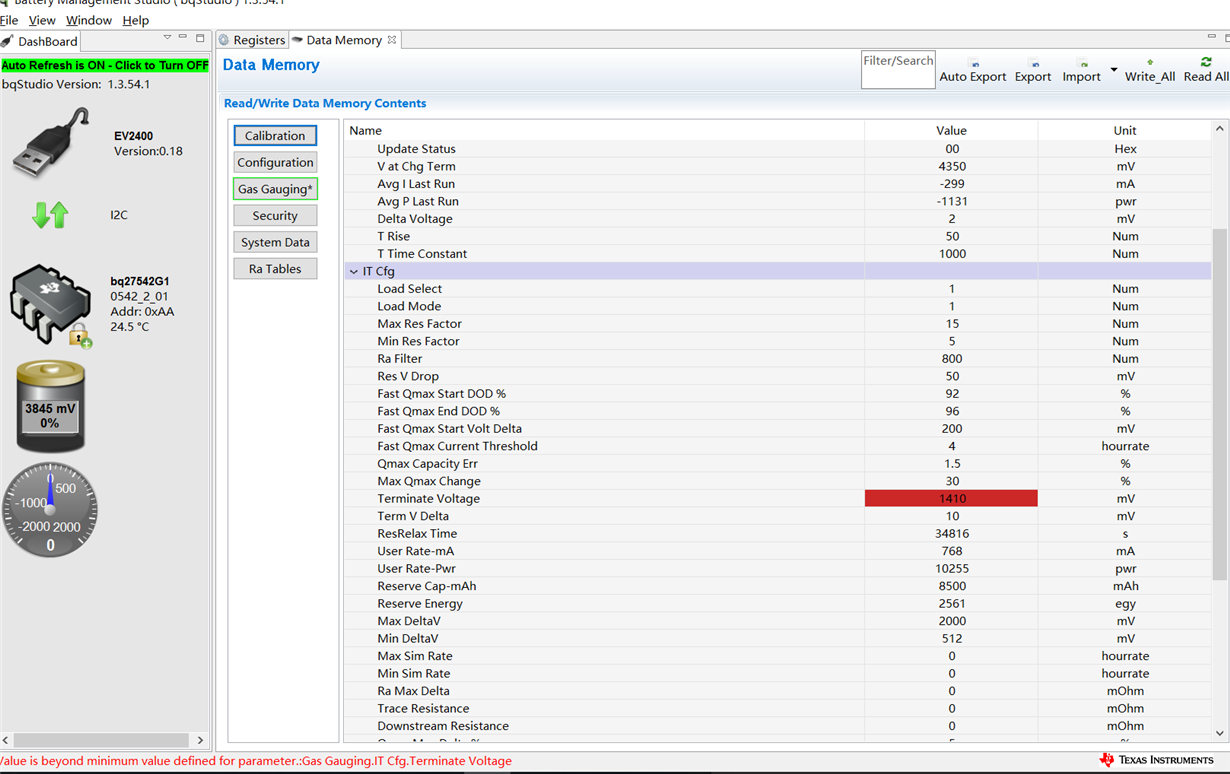Click Fast Qmax End DOD % value 96

(x=951, y=411)
